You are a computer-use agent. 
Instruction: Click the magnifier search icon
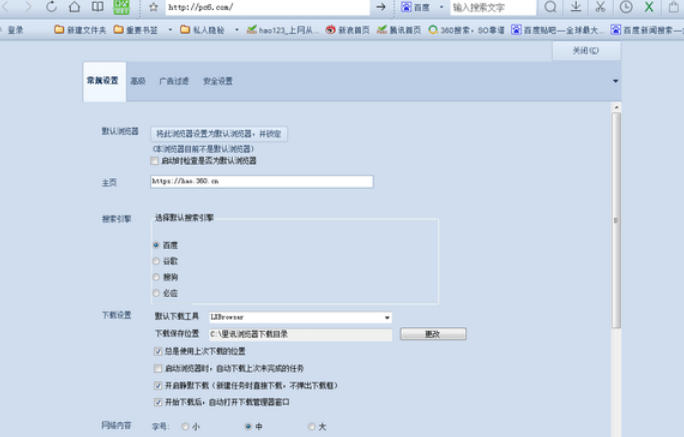[551, 7]
